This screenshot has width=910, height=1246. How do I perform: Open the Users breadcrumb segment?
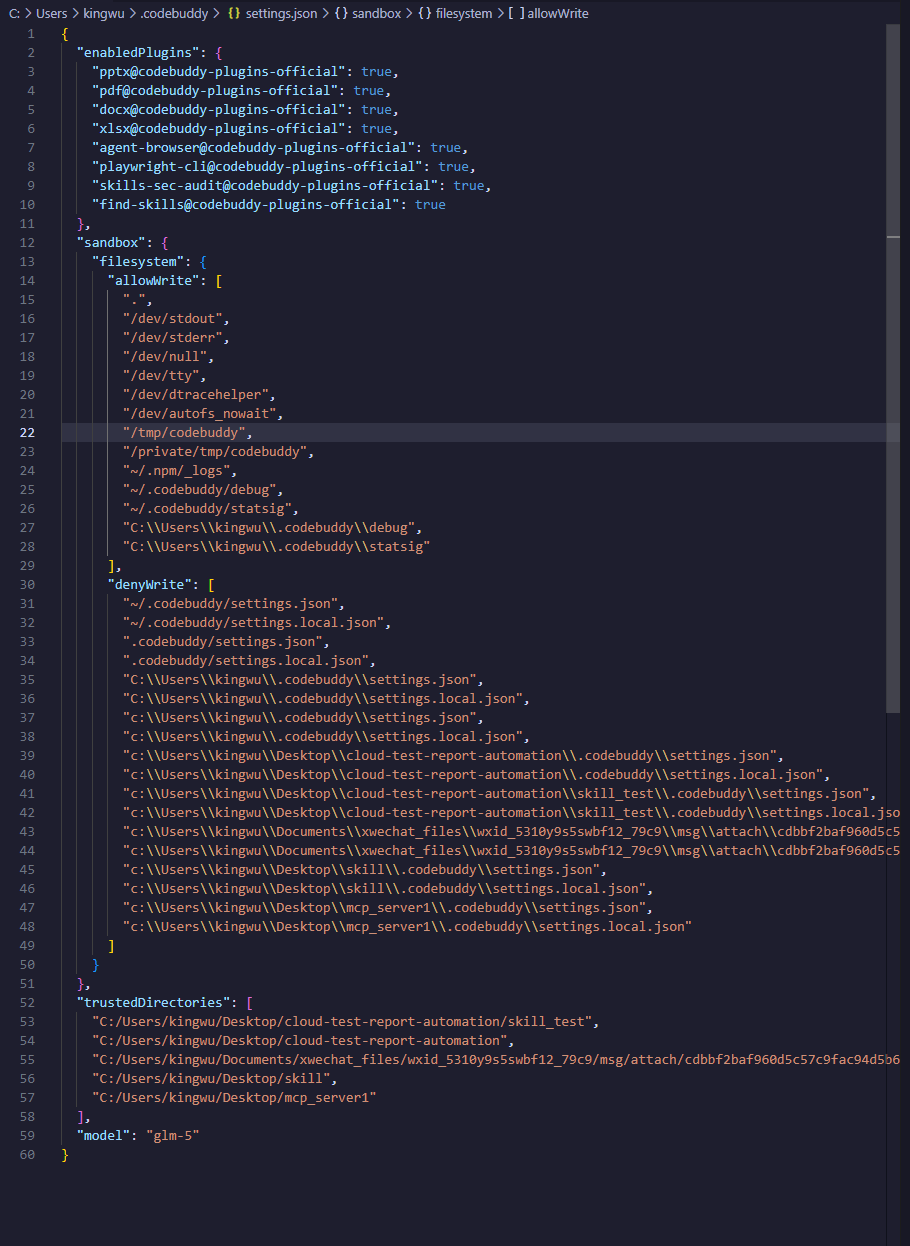(x=51, y=14)
